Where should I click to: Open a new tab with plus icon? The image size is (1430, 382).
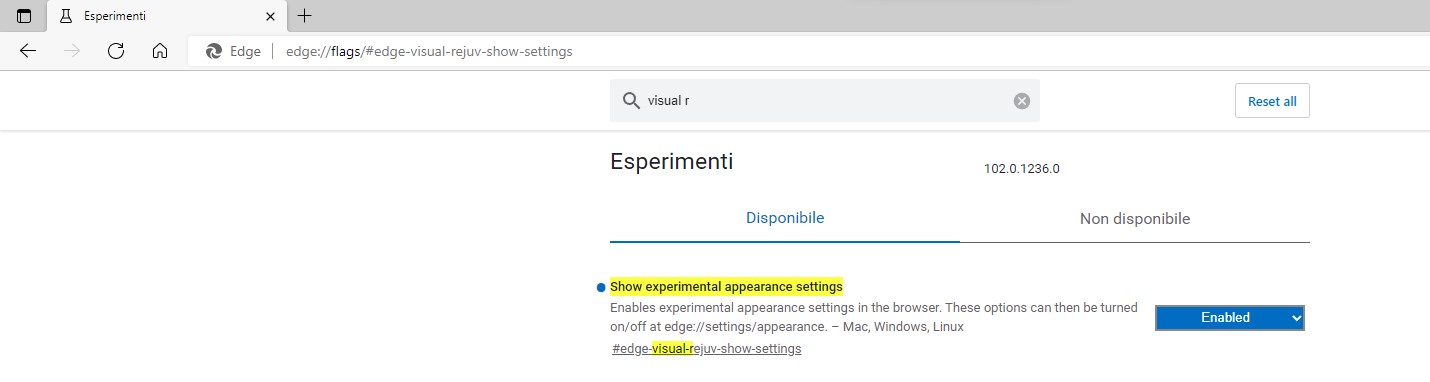tap(305, 16)
